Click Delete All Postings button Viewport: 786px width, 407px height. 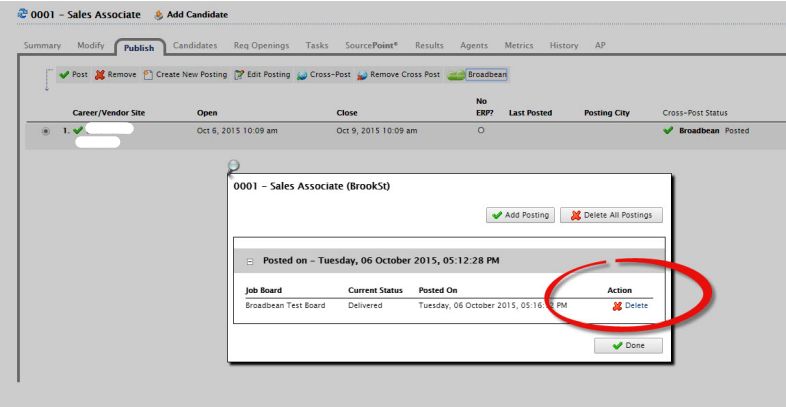tap(611, 215)
